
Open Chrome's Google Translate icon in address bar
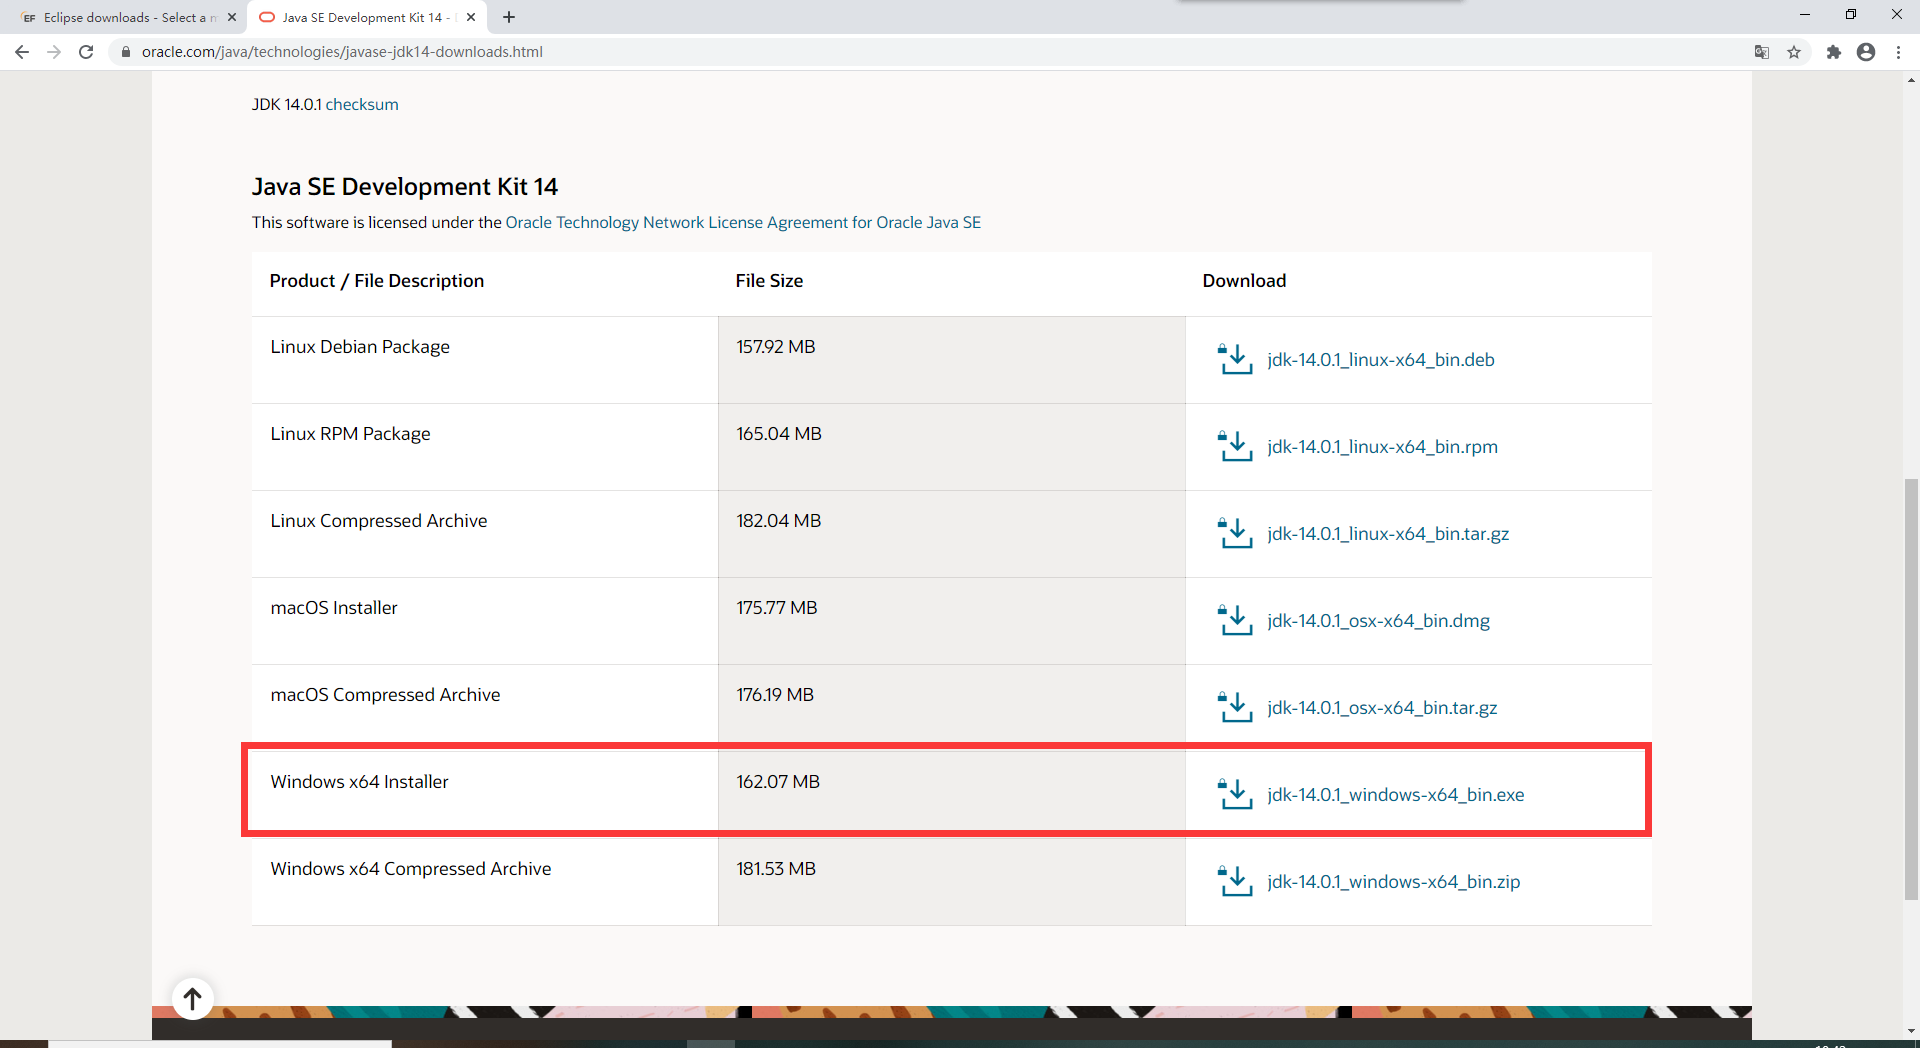click(1761, 51)
